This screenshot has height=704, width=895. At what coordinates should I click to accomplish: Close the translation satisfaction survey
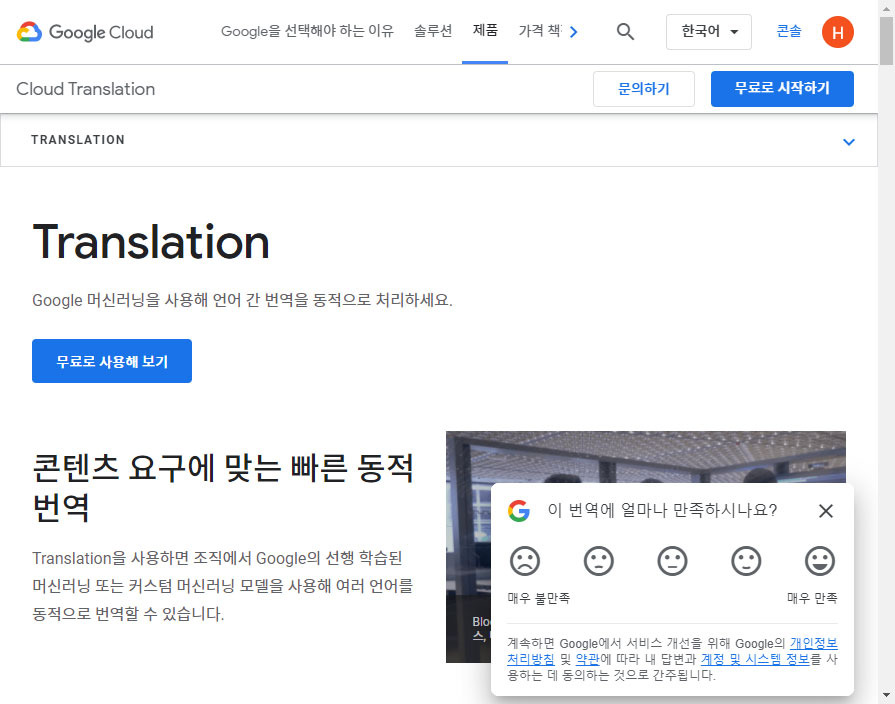(x=825, y=510)
